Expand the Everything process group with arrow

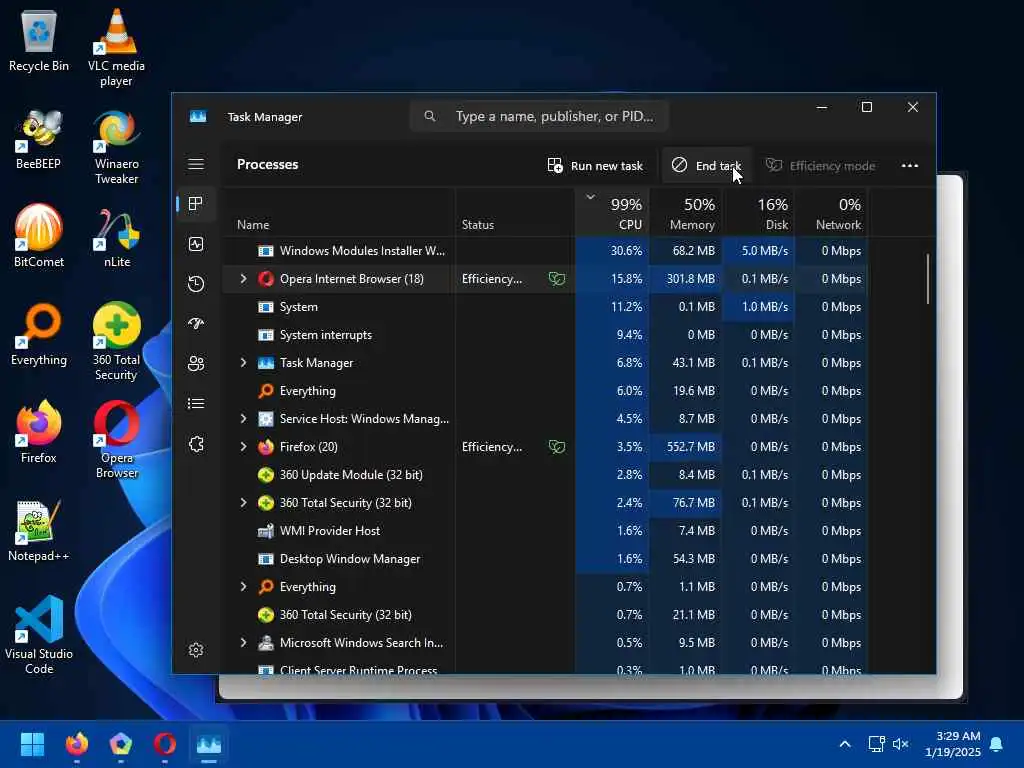click(243, 586)
